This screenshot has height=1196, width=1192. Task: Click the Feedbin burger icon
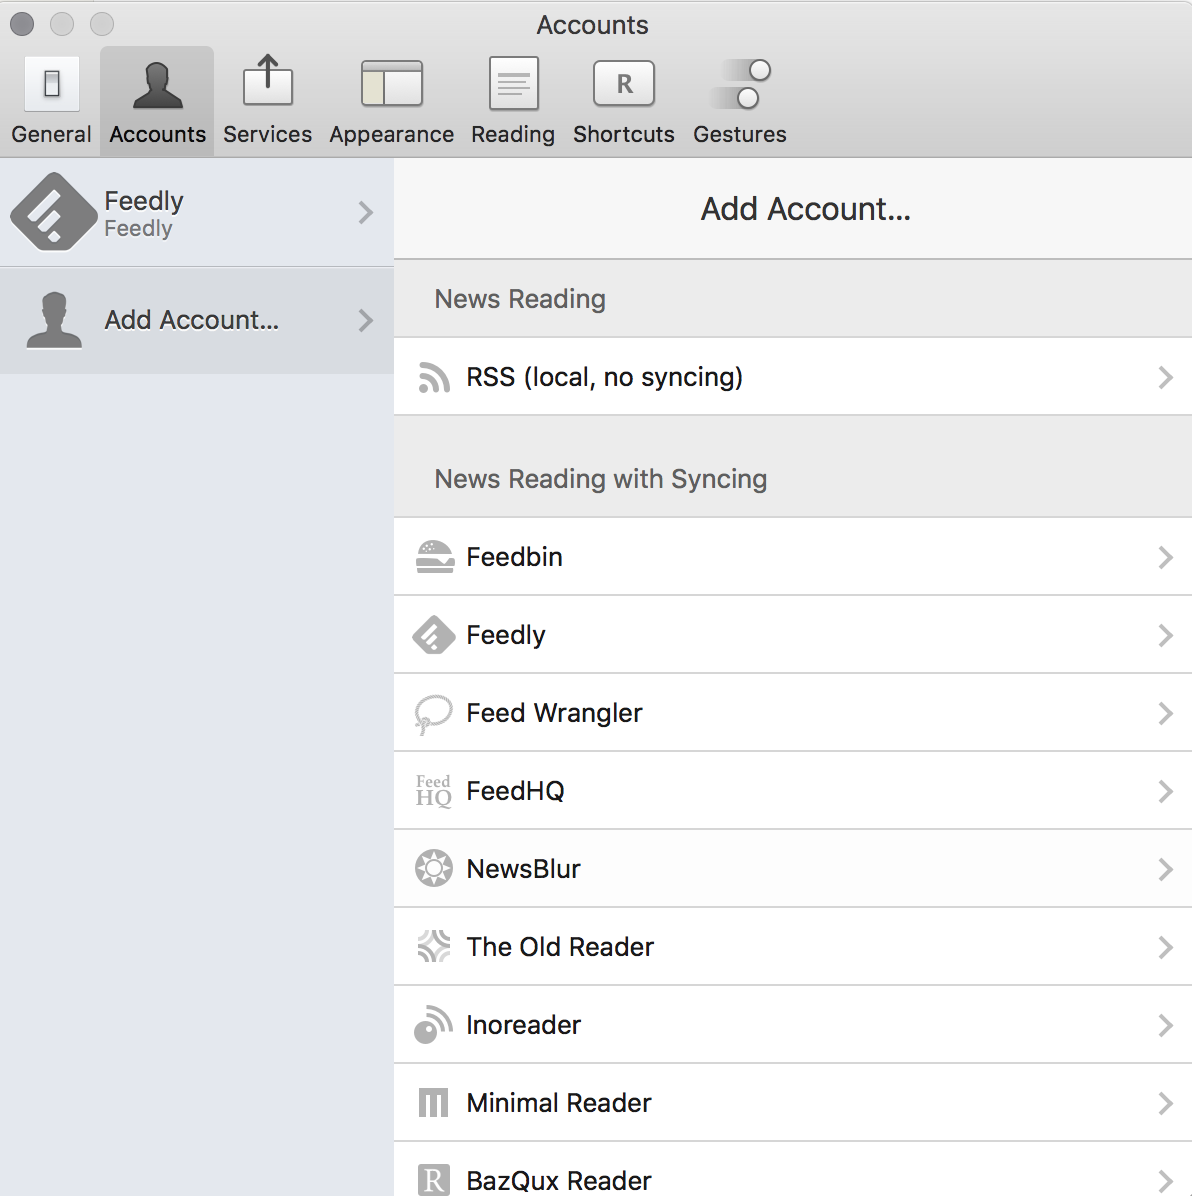pos(435,557)
